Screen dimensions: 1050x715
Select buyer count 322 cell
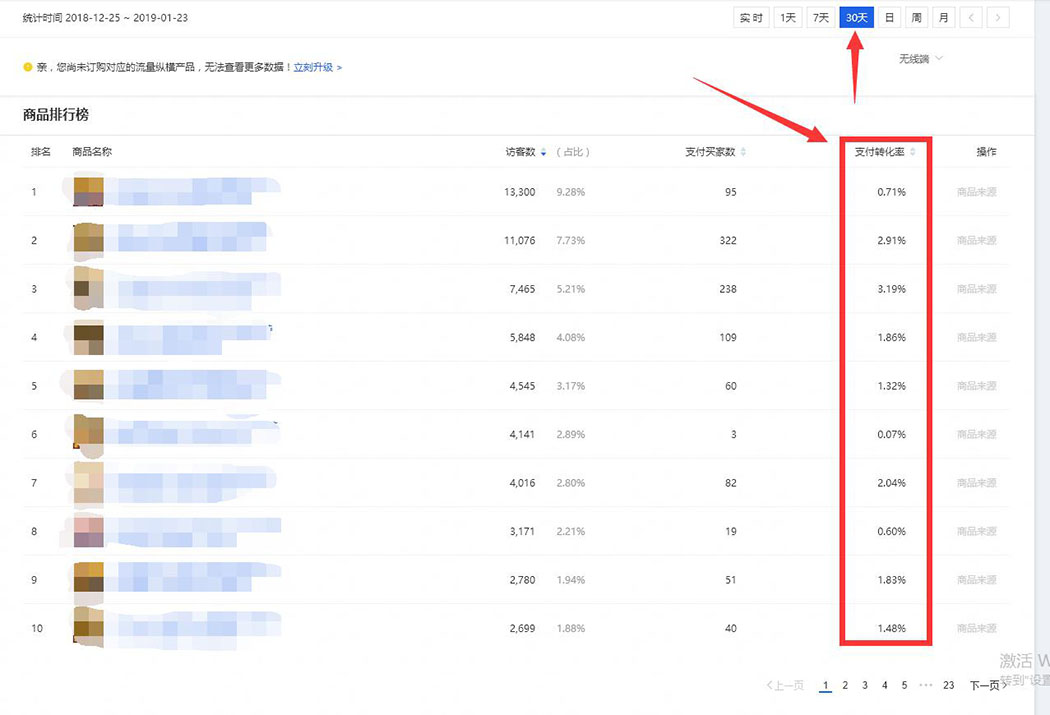[728, 240]
